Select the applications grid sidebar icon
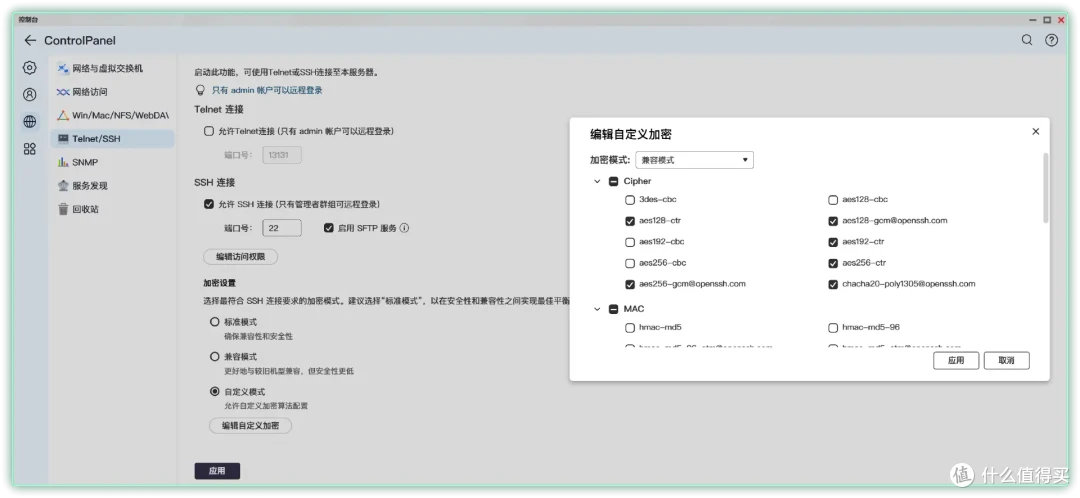The image size is (1080, 498). click(30, 149)
